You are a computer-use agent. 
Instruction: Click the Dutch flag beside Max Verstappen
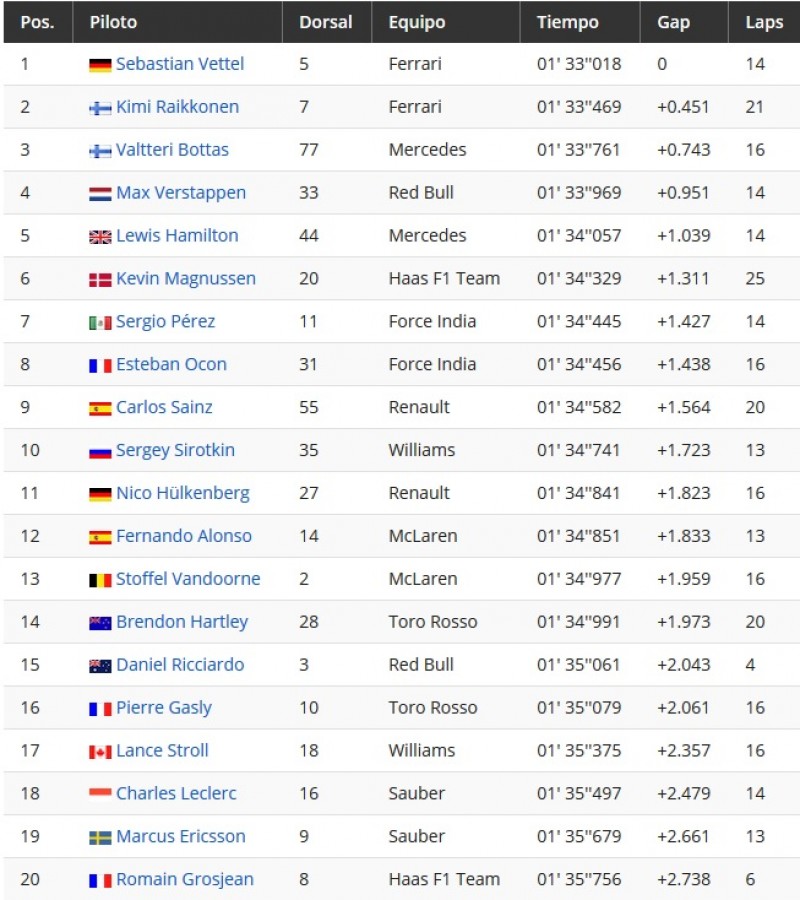(100, 194)
